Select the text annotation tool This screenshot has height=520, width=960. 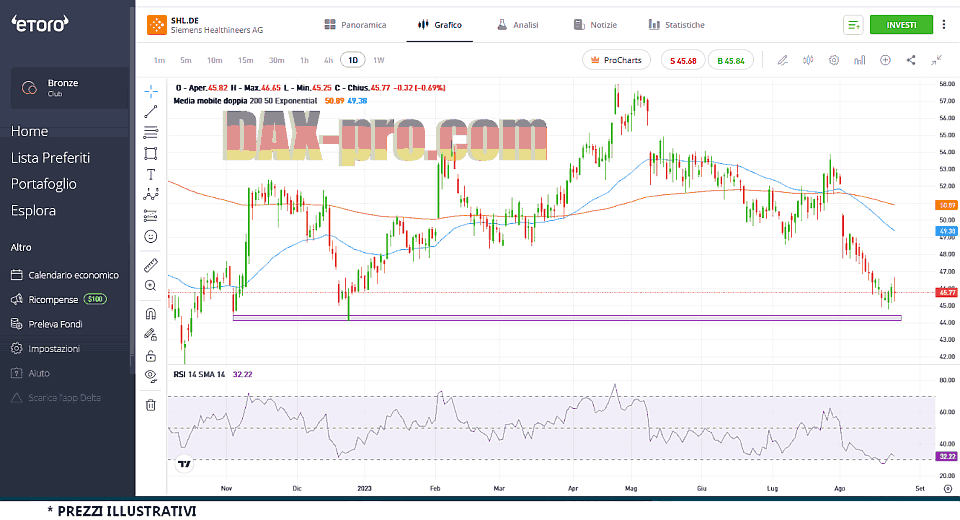[x=151, y=175]
